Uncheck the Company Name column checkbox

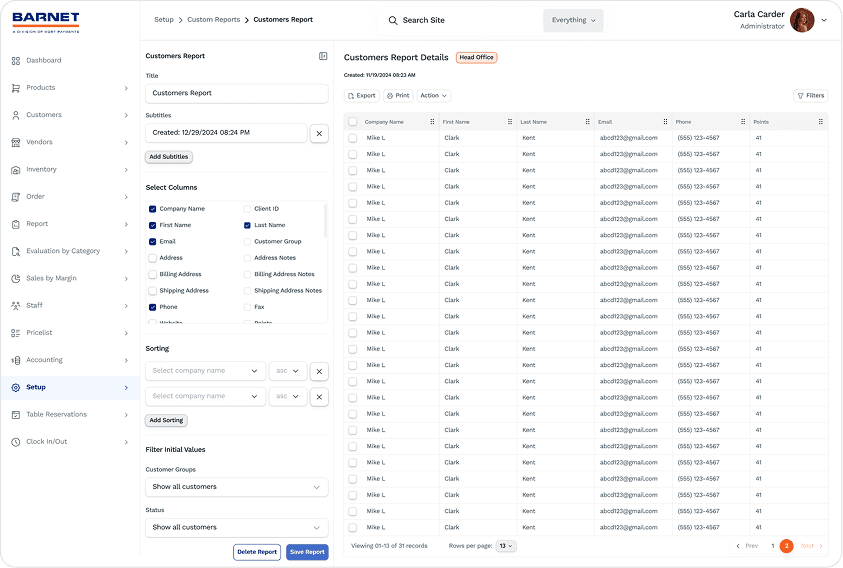coord(153,209)
